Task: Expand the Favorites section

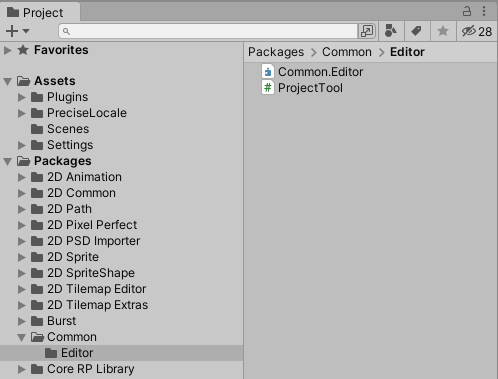Action: tap(7, 50)
